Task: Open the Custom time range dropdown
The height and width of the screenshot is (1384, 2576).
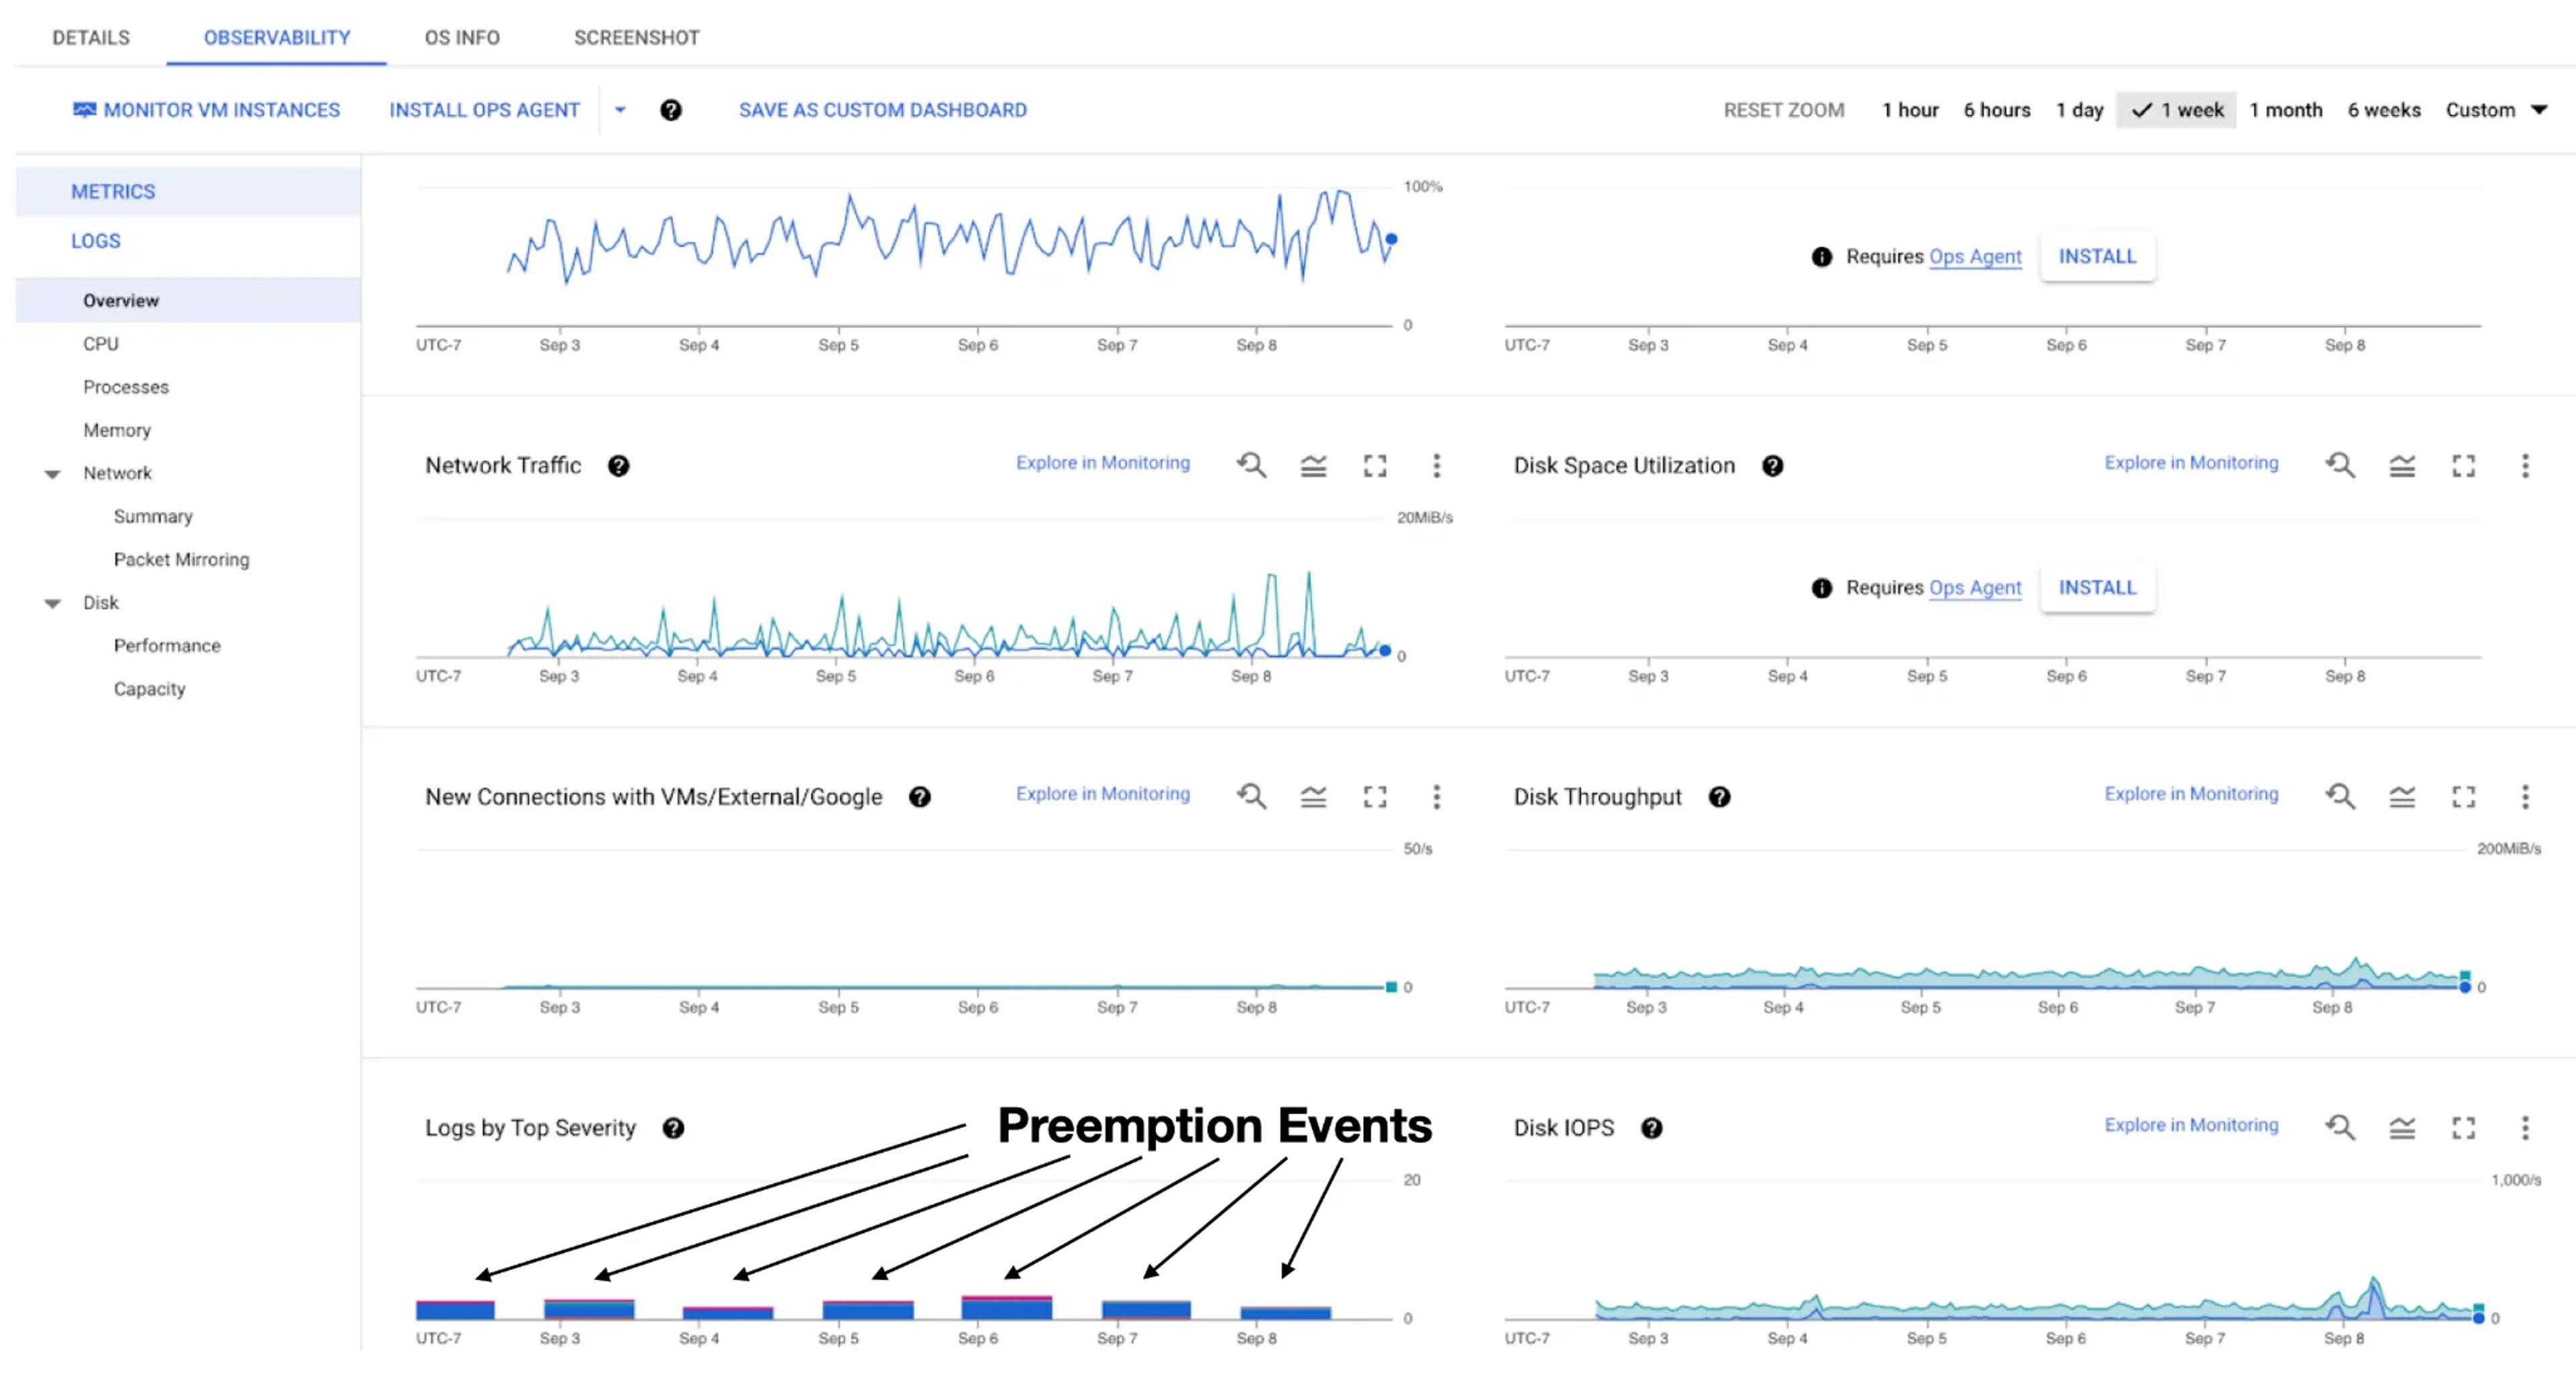Action: click(x=2495, y=110)
